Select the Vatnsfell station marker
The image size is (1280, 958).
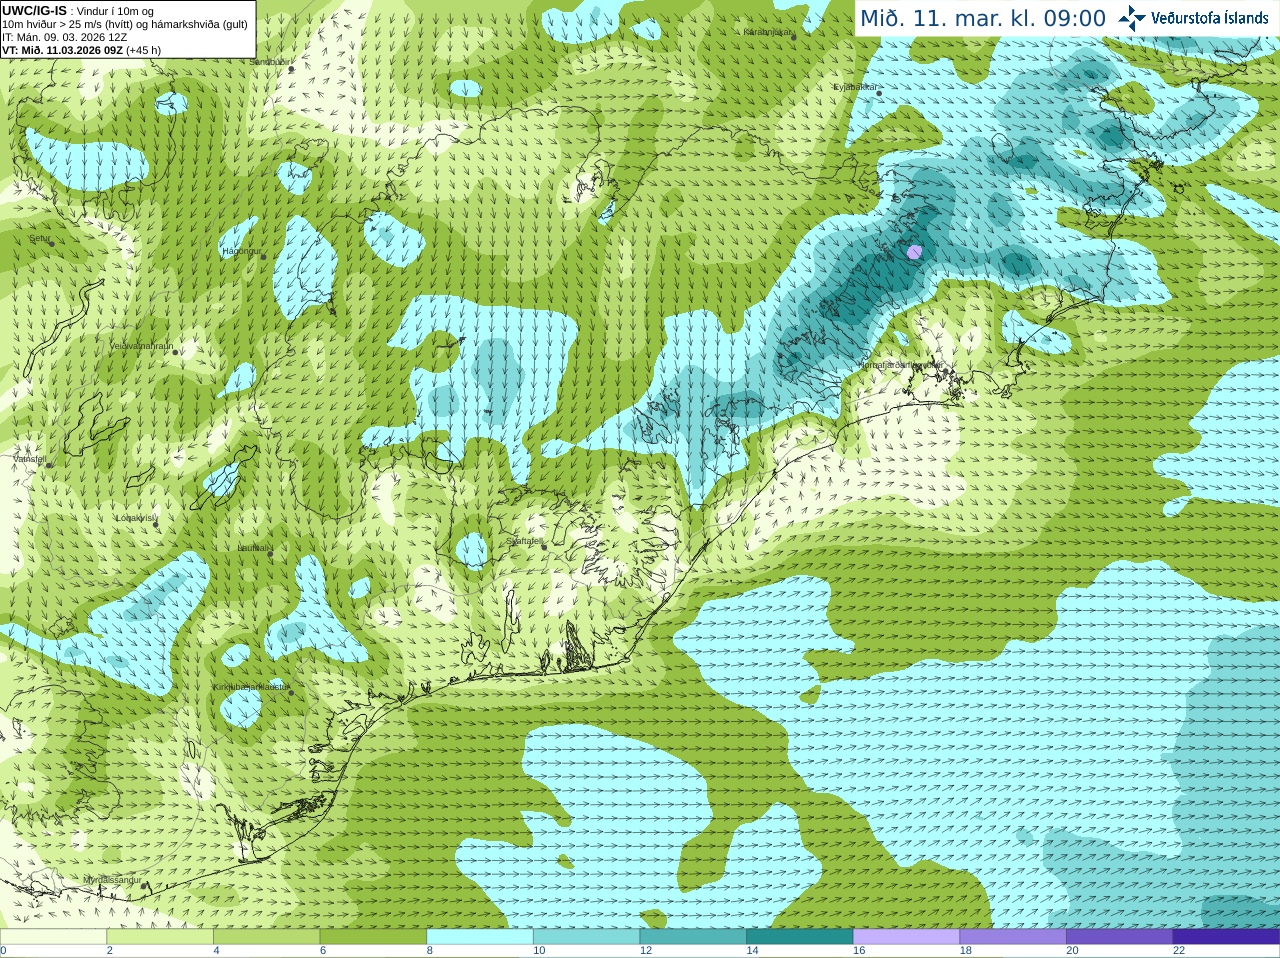click(48, 465)
